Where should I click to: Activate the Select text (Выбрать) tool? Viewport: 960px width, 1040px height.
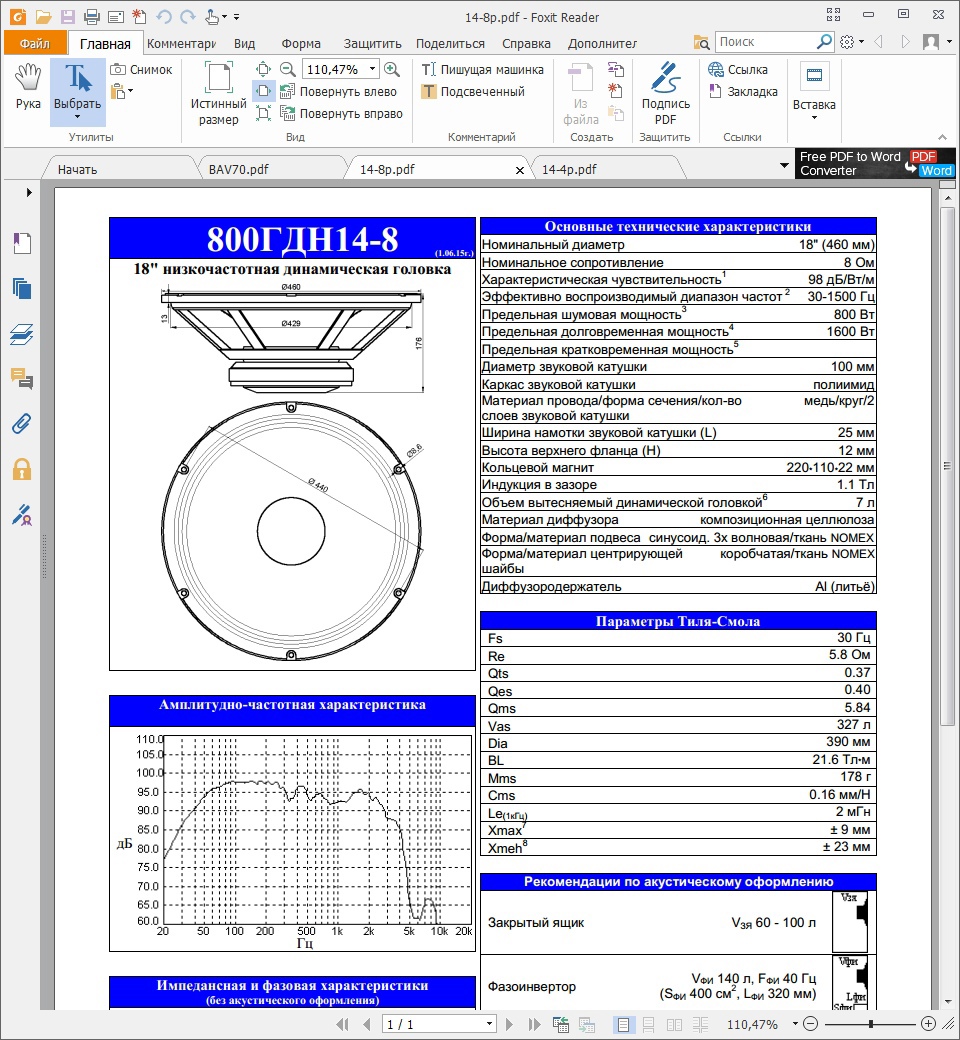pos(78,91)
